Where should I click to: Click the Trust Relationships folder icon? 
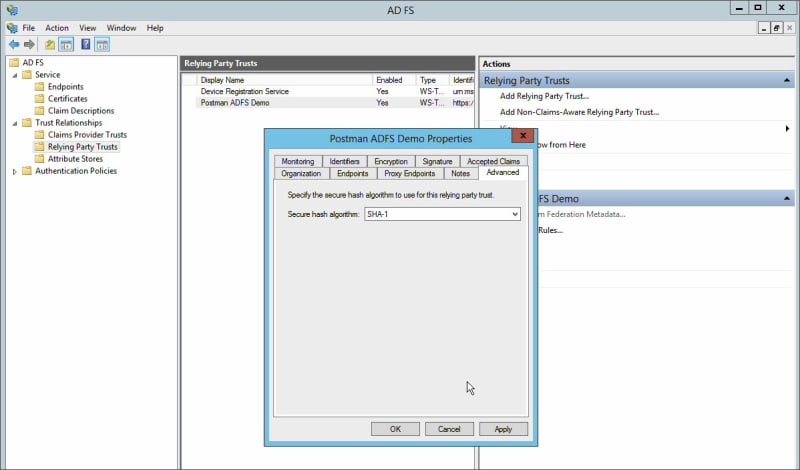point(27,123)
